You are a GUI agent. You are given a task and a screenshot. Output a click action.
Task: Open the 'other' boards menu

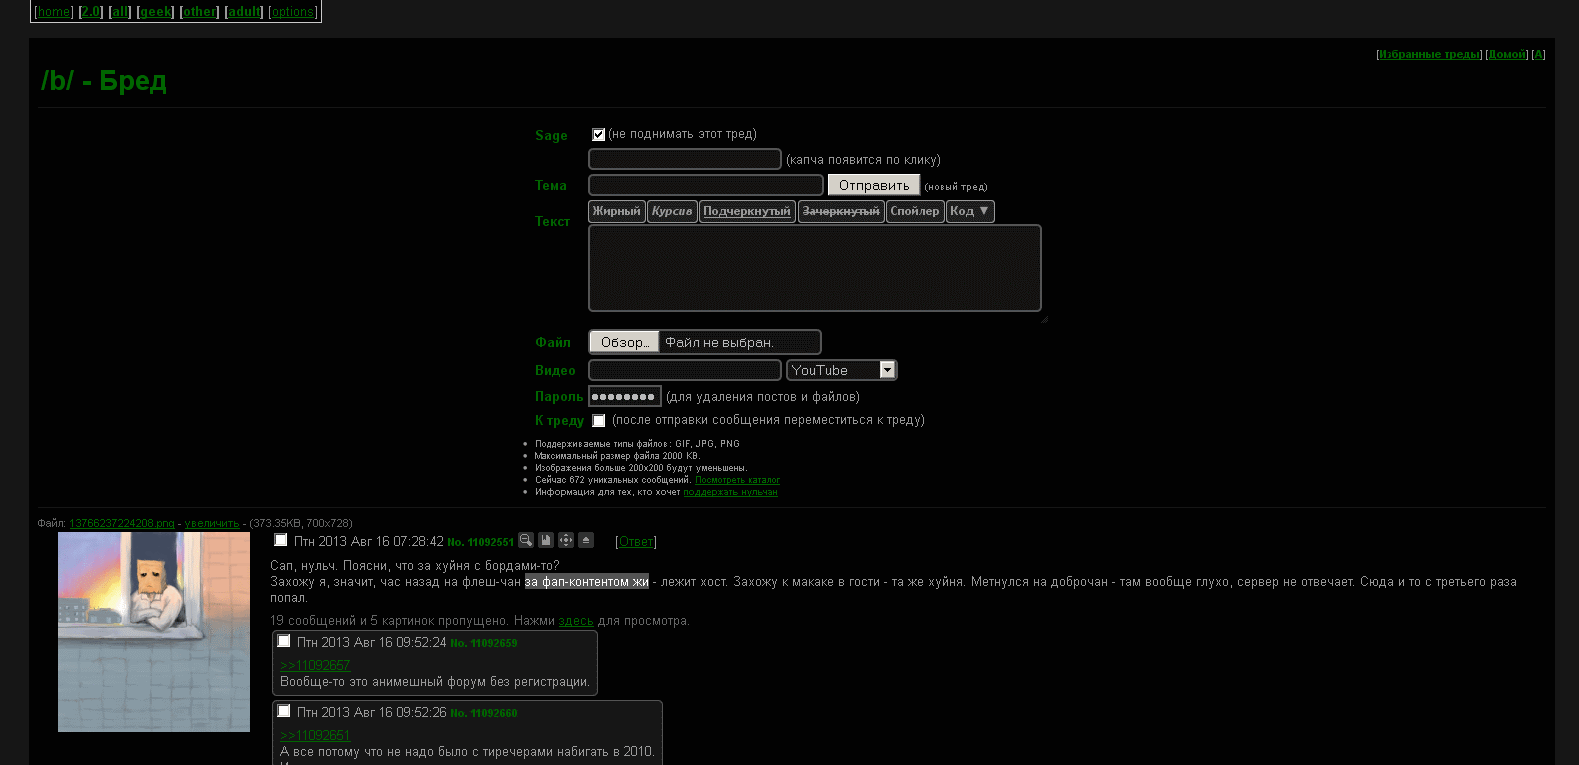pyautogui.click(x=199, y=12)
